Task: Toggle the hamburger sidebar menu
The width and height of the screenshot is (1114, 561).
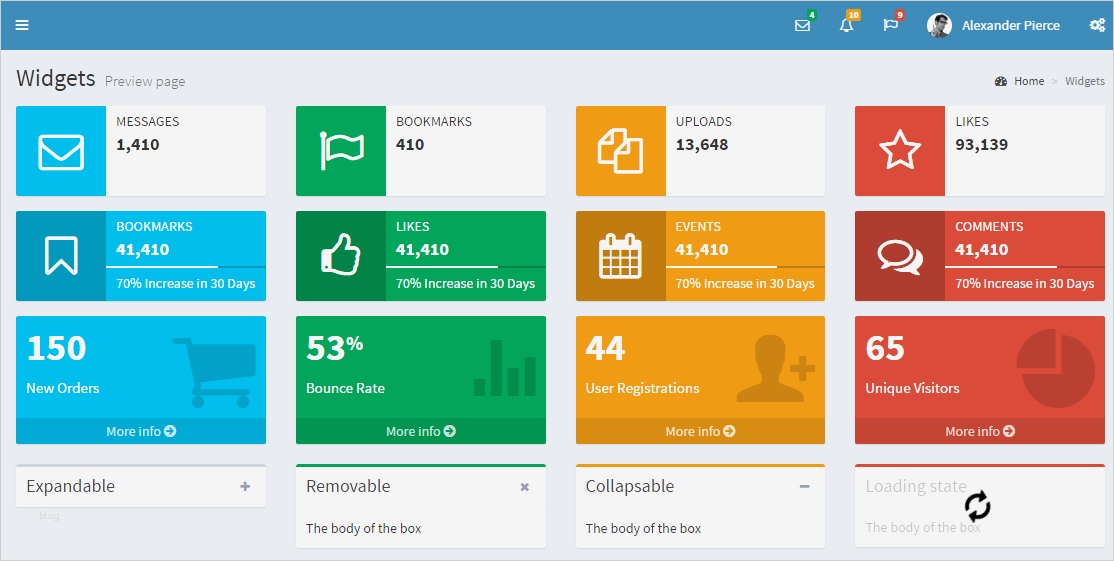Action: pyautogui.click(x=22, y=25)
